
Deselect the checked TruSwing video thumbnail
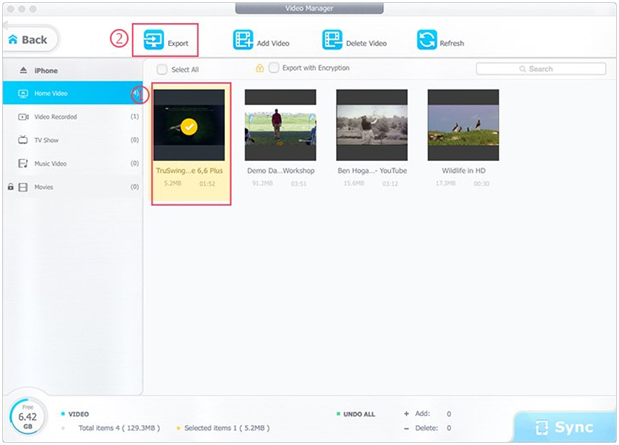(x=189, y=125)
